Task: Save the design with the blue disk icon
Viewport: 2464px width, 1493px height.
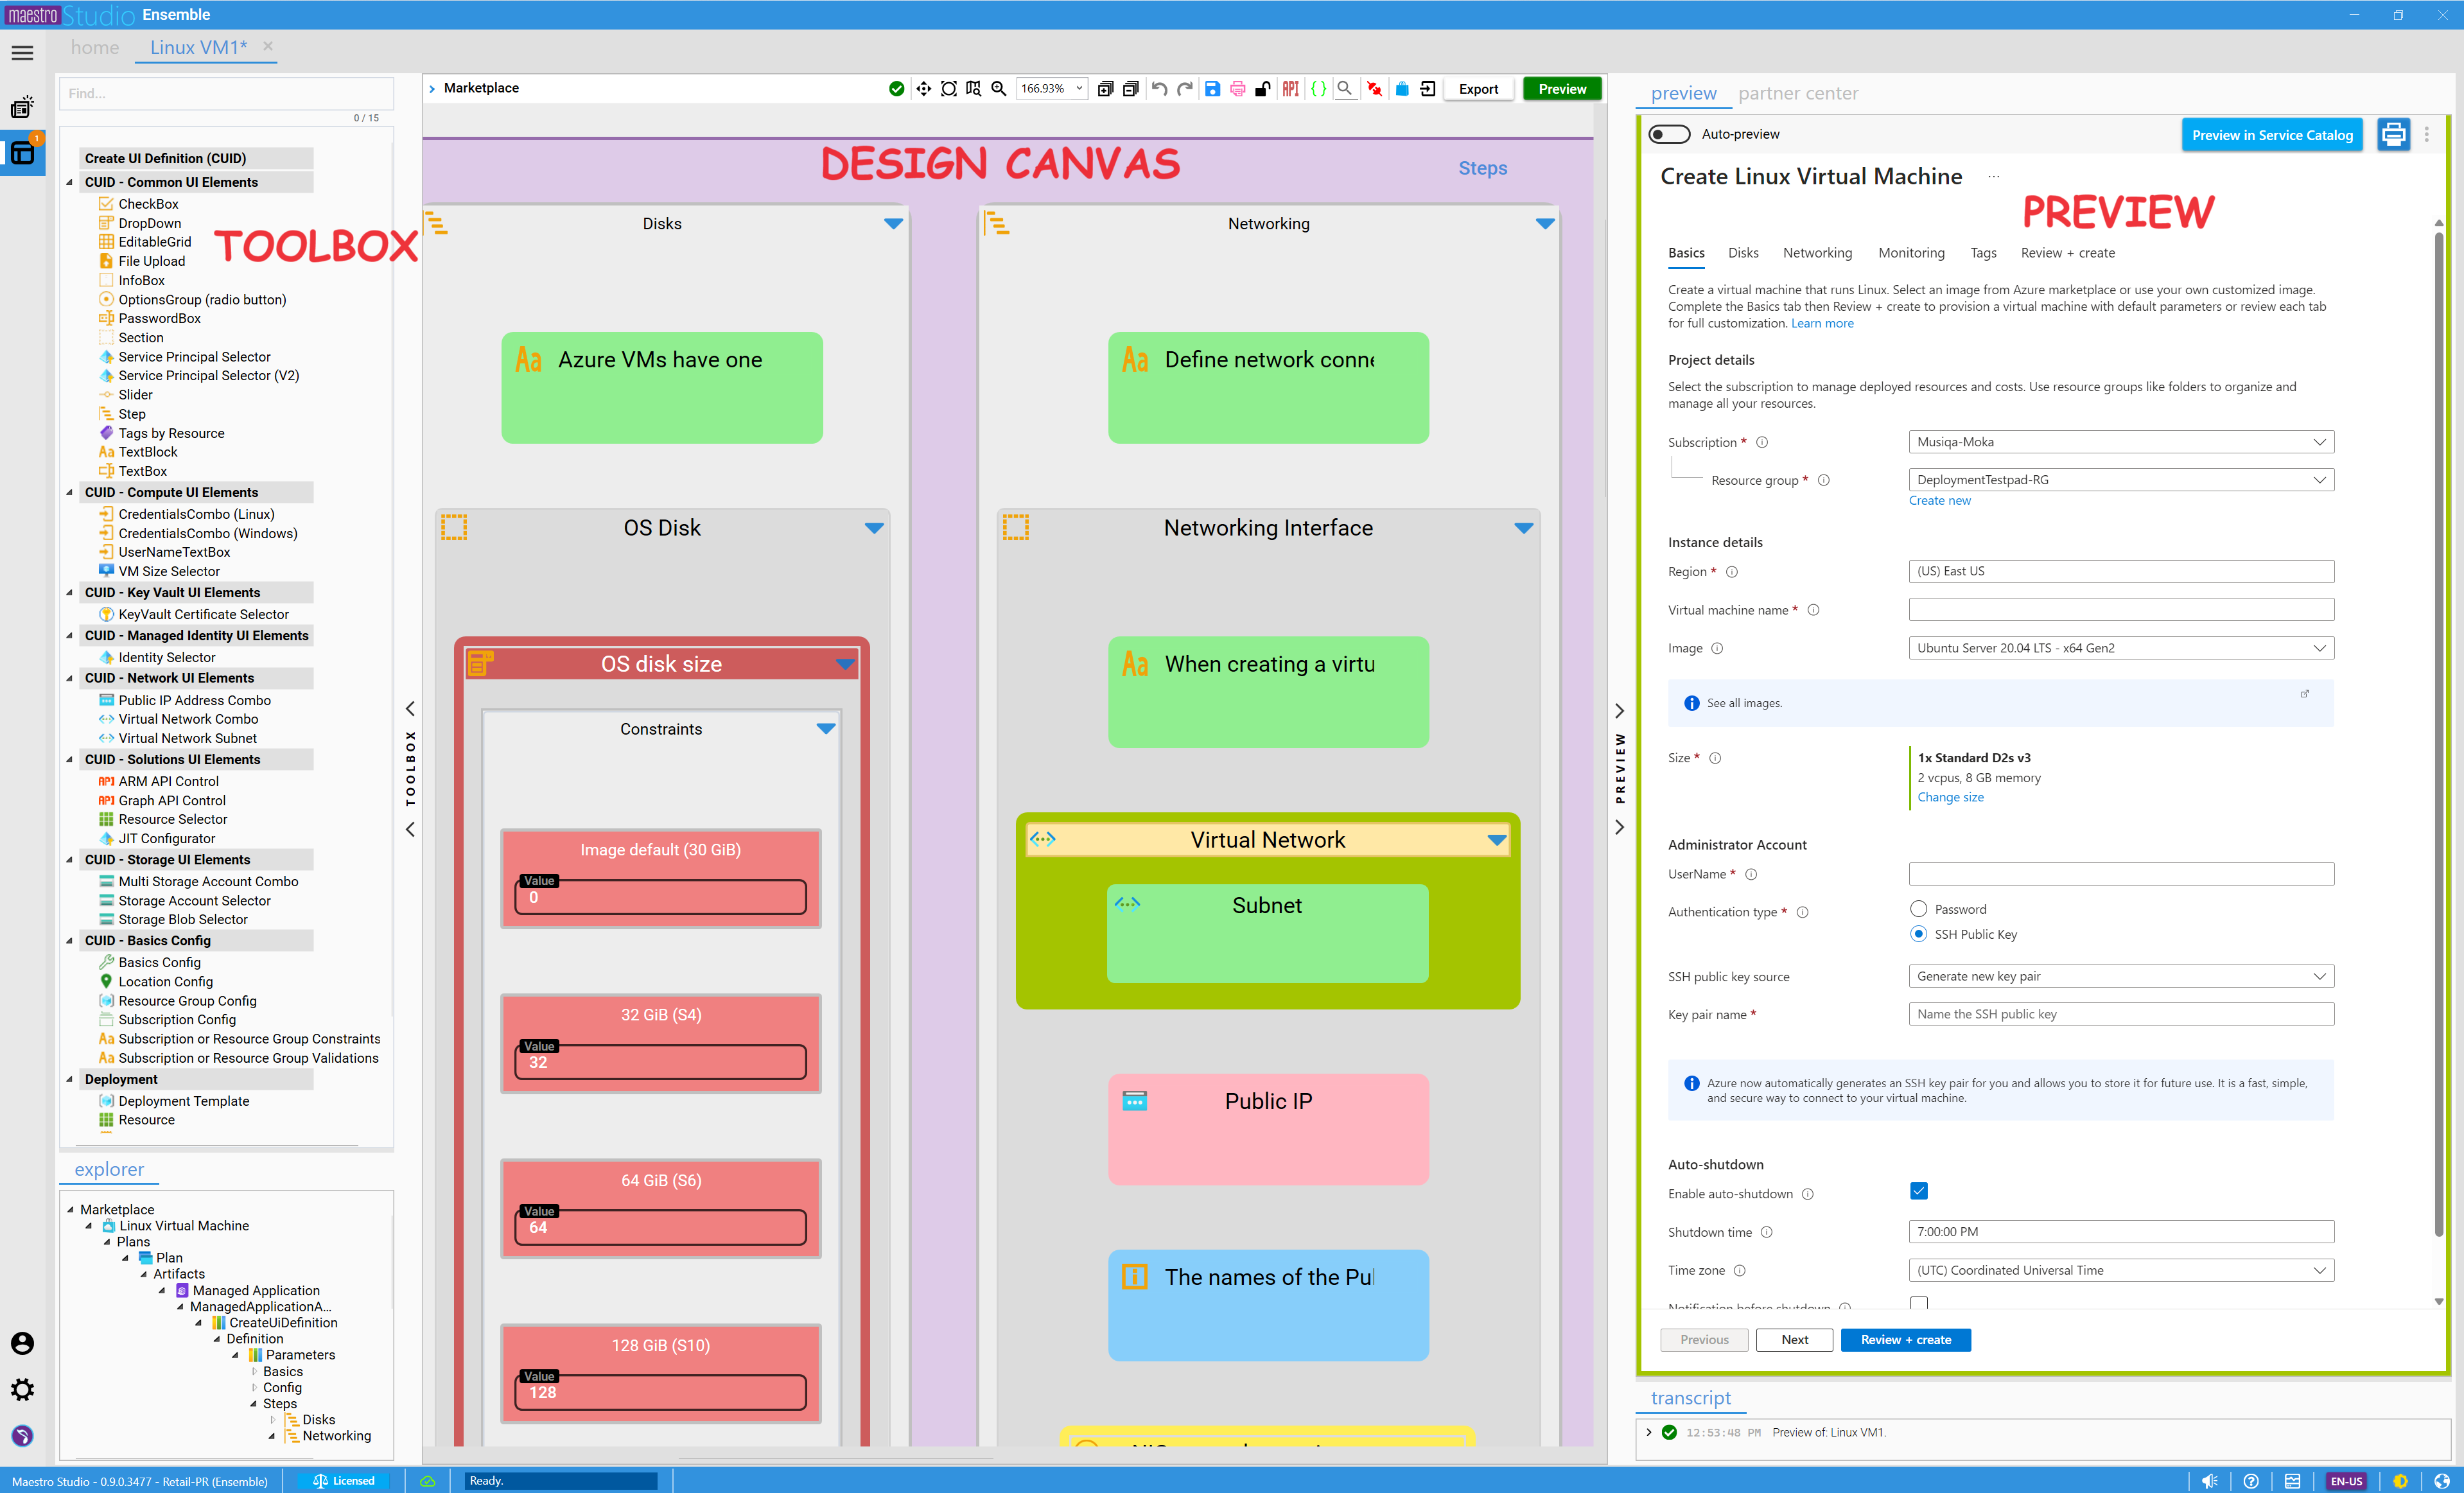Action: (x=1212, y=89)
